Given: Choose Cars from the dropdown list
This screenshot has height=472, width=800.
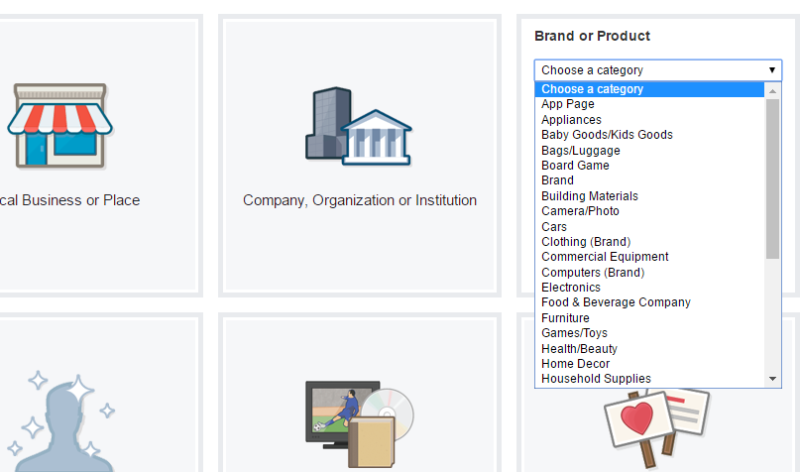Looking at the screenshot, I should click(x=649, y=227).
